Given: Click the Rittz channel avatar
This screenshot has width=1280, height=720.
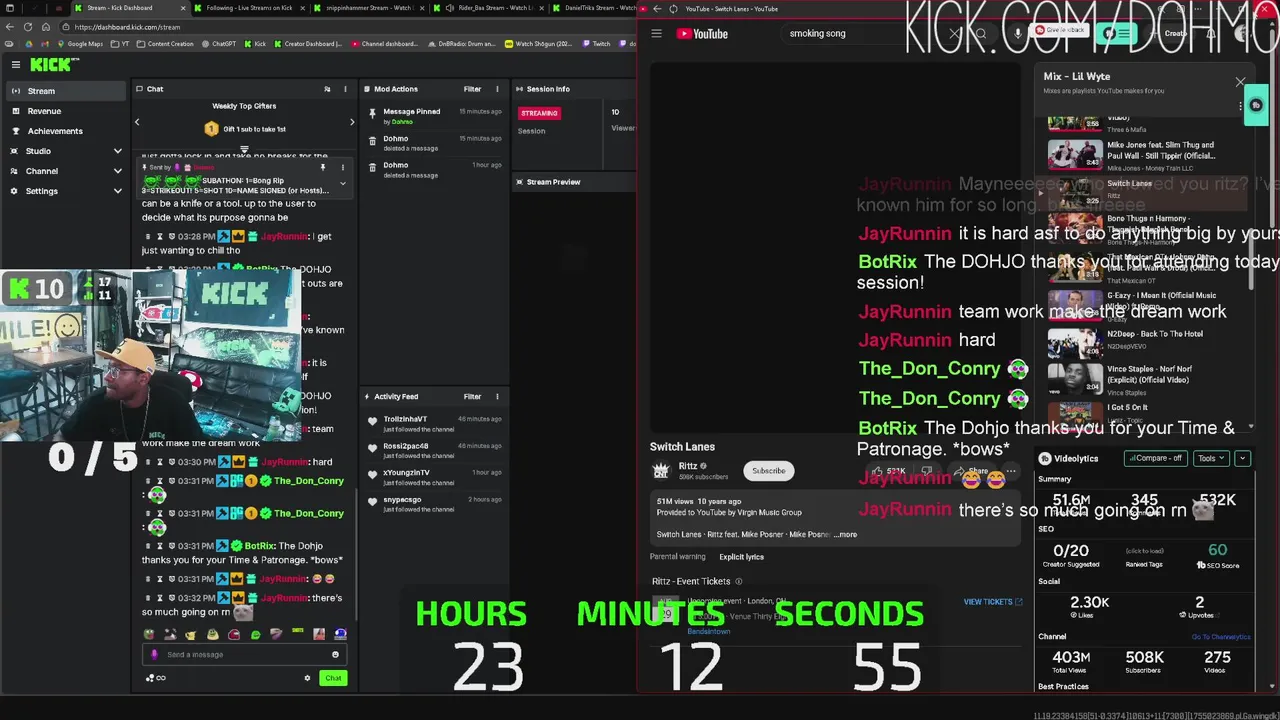Looking at the screenshot, I should [x=660, y=470].
